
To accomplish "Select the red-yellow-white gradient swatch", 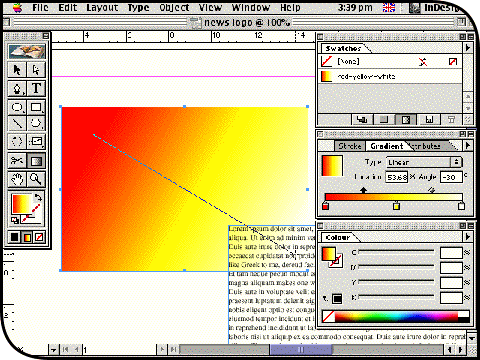I will click(x=390, y=76).
